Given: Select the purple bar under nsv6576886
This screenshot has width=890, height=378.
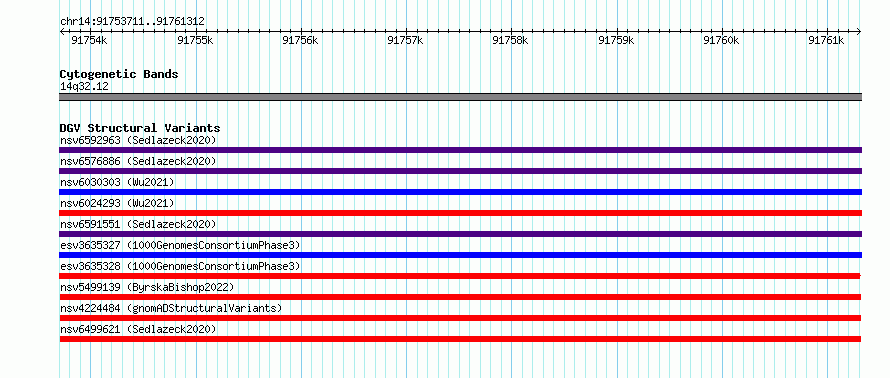Looking at the screenshot, I should [460, 171].
